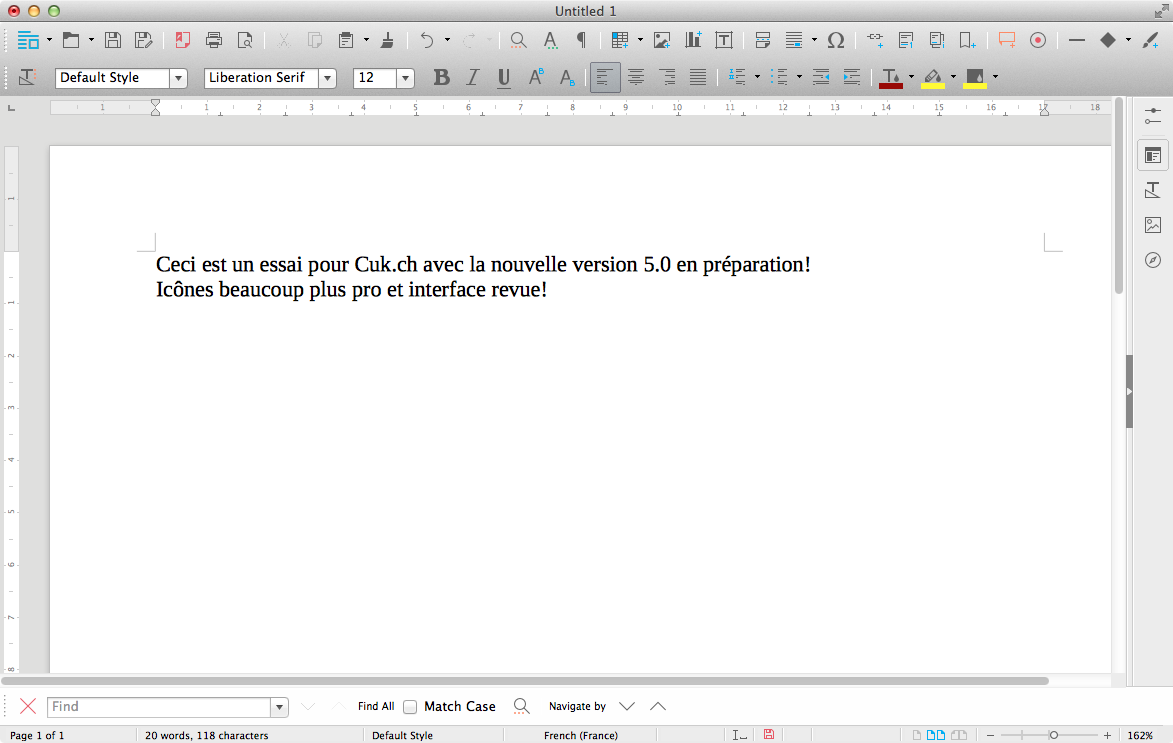Select the Clone Formatting paintbrush
1173x743 pixels.
[x=387, y=40]
